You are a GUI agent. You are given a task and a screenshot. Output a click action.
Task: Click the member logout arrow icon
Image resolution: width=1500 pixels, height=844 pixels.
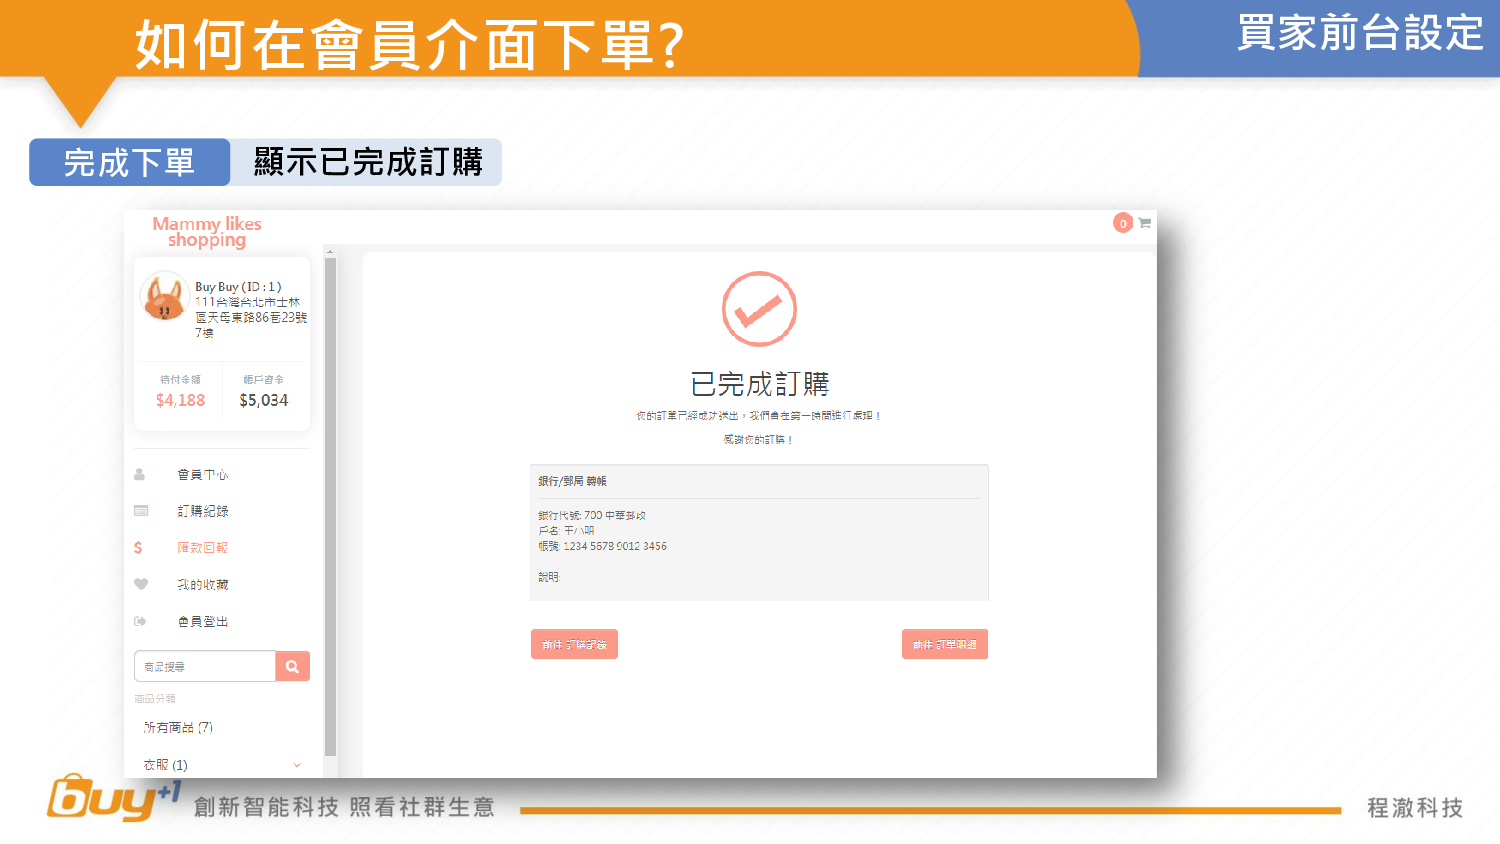pos(140,622)
